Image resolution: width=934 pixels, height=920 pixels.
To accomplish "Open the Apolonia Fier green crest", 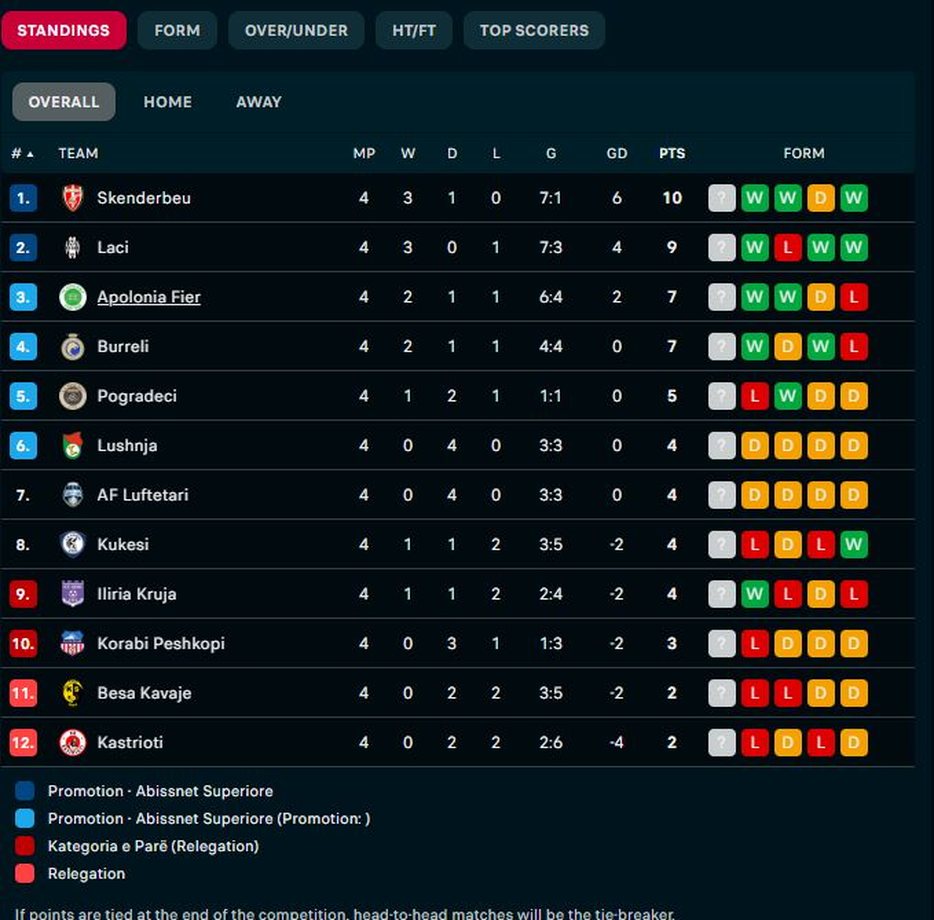I will pyautogui.click(x=73, y=297).
